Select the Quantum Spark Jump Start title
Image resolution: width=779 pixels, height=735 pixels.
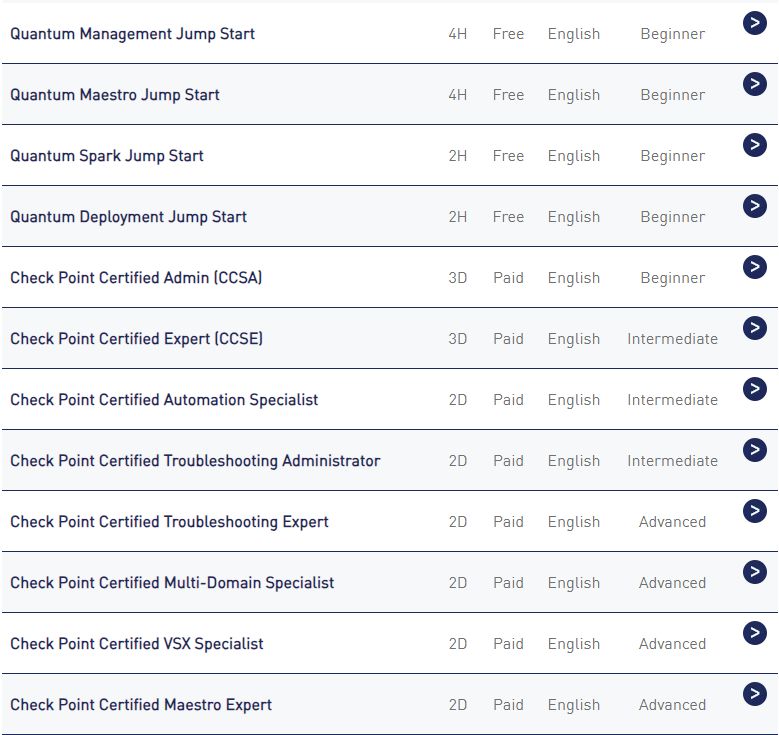[x=107, y=156]
